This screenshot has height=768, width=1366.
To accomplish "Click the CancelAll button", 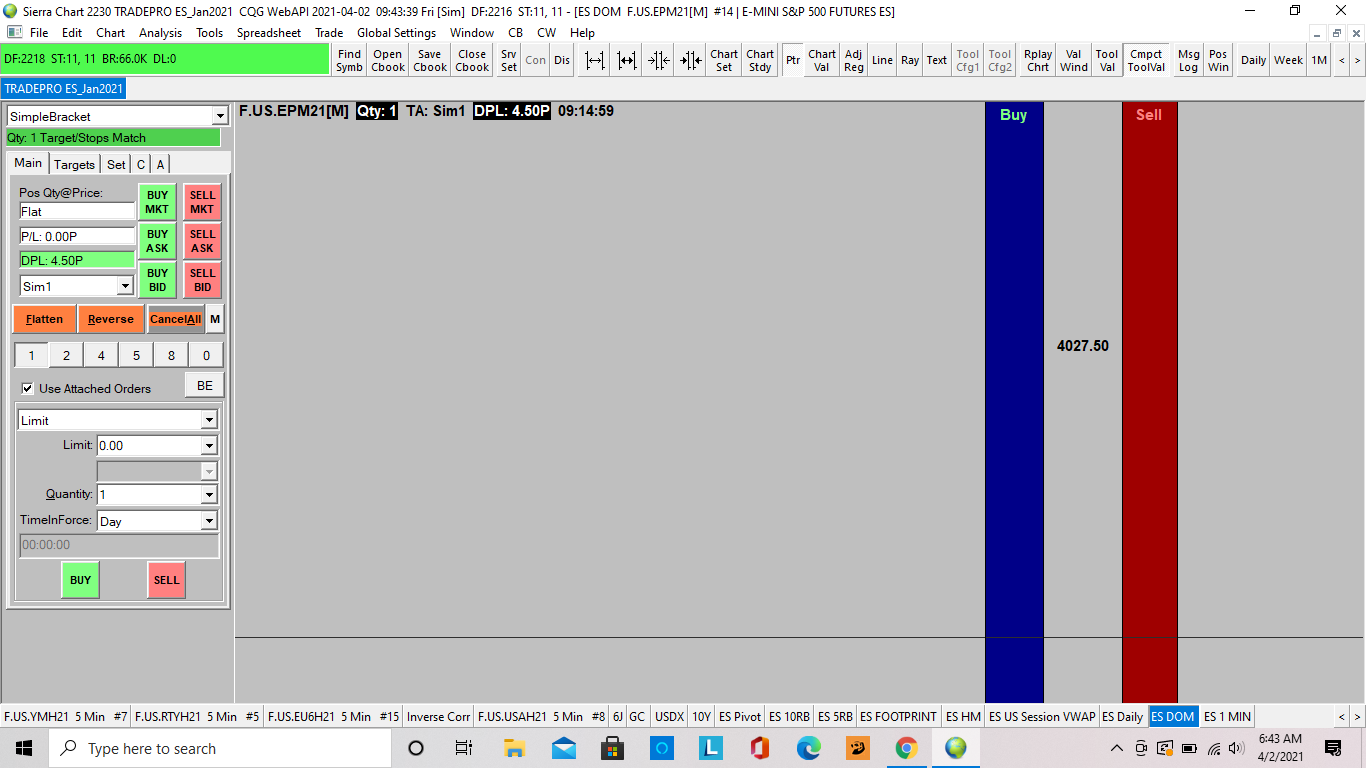I will click(x=176, y=319).
